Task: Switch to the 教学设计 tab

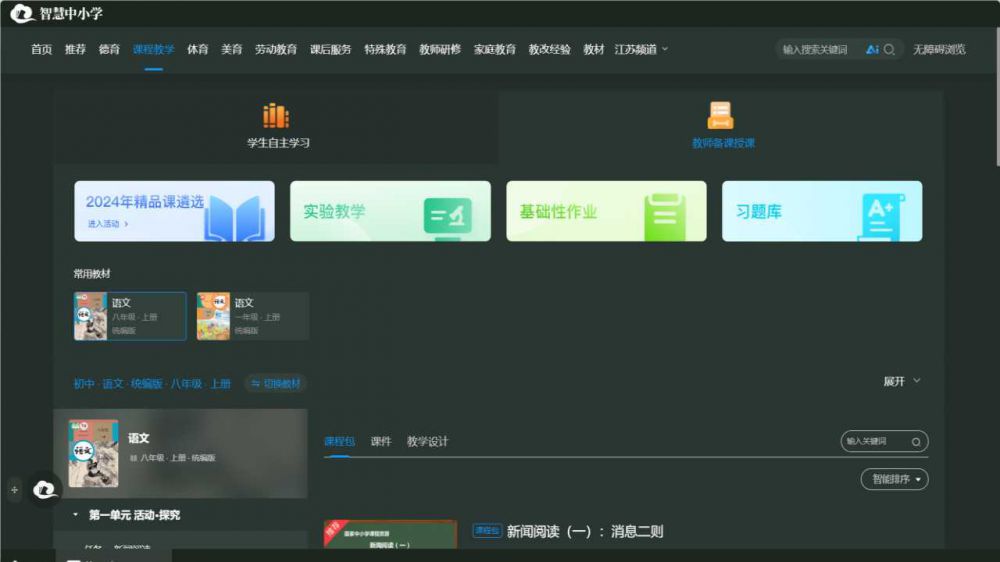Action: point(427,441)
